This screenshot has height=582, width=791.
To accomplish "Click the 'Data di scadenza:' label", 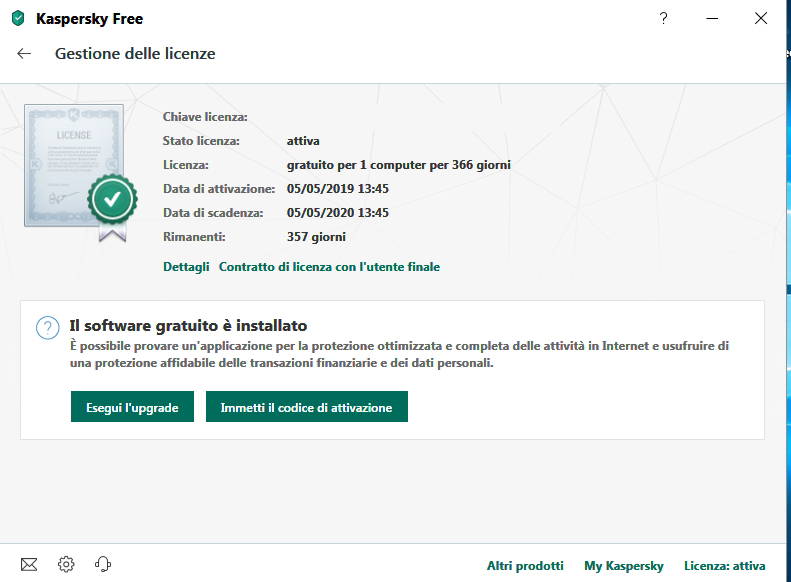I will (213, 213).
